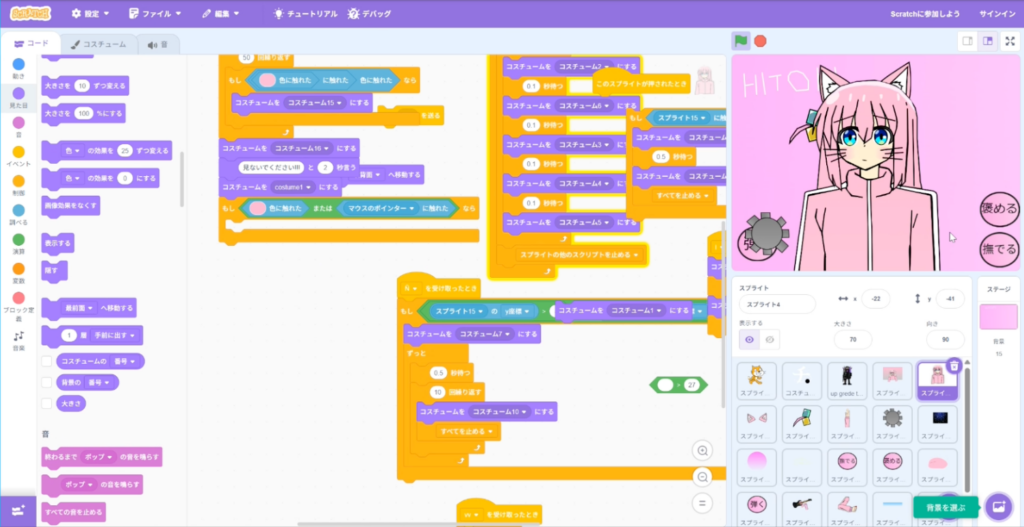Hide the sprite using crossed-eye toggle

770,340
